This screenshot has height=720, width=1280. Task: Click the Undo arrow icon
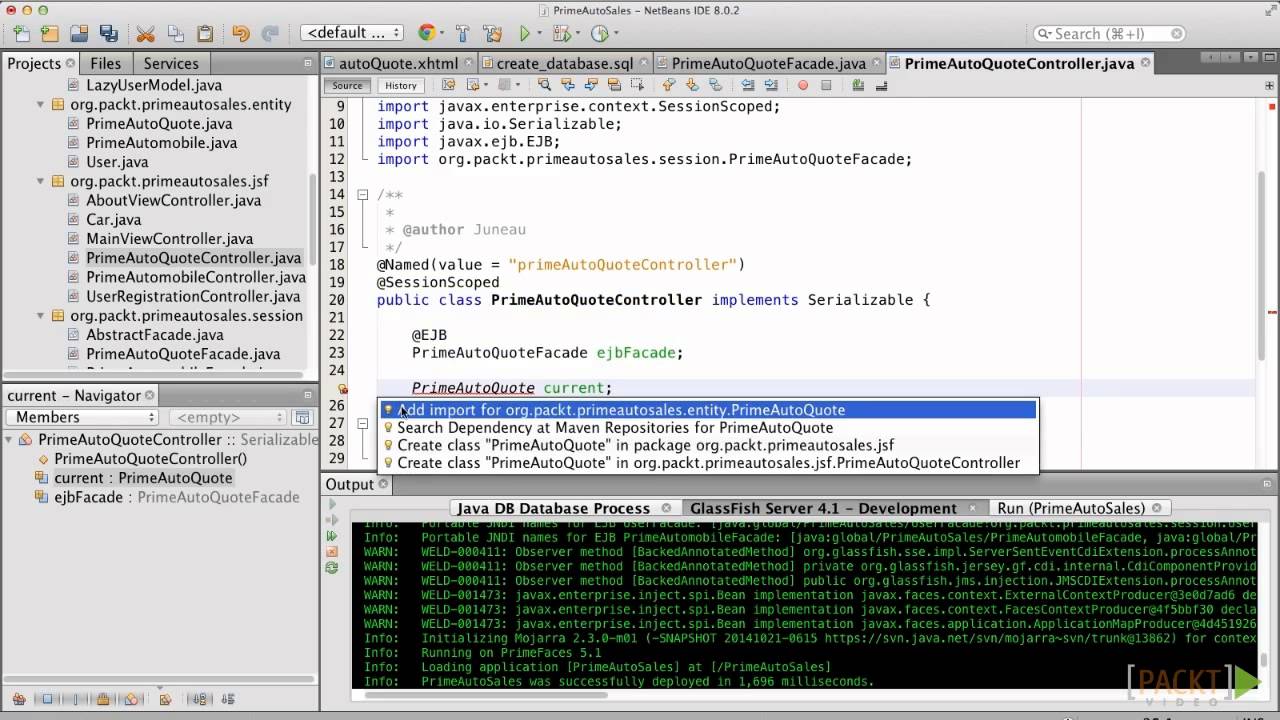click(240, 34)
